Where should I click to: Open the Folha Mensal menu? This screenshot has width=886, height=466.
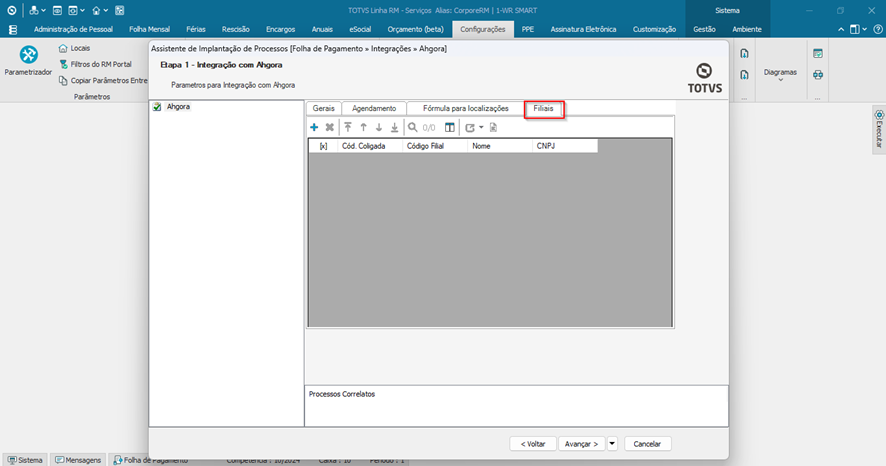149,29
